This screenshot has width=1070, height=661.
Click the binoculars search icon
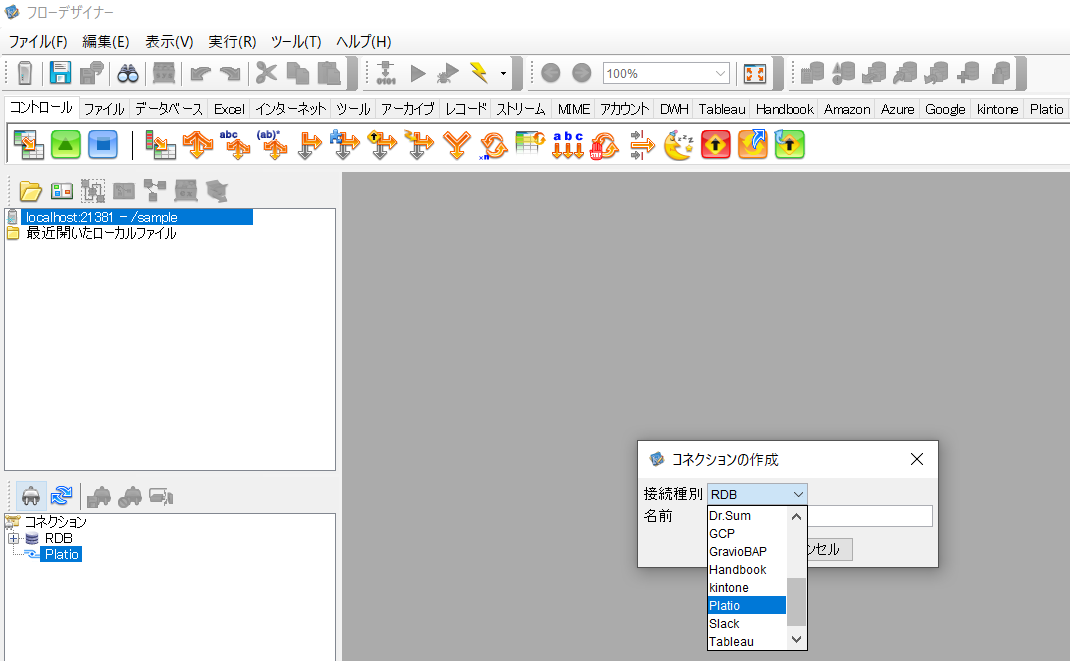point(128,73)
